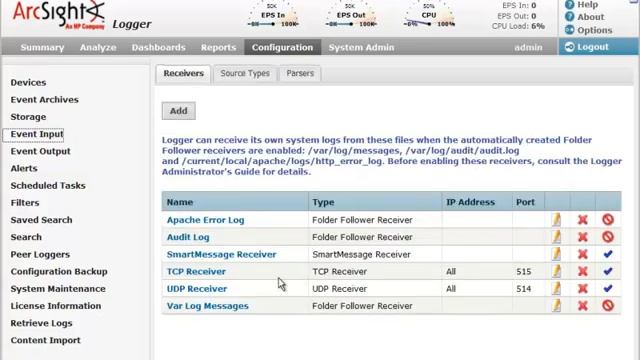Edit the Audit Log receiver

556,237
